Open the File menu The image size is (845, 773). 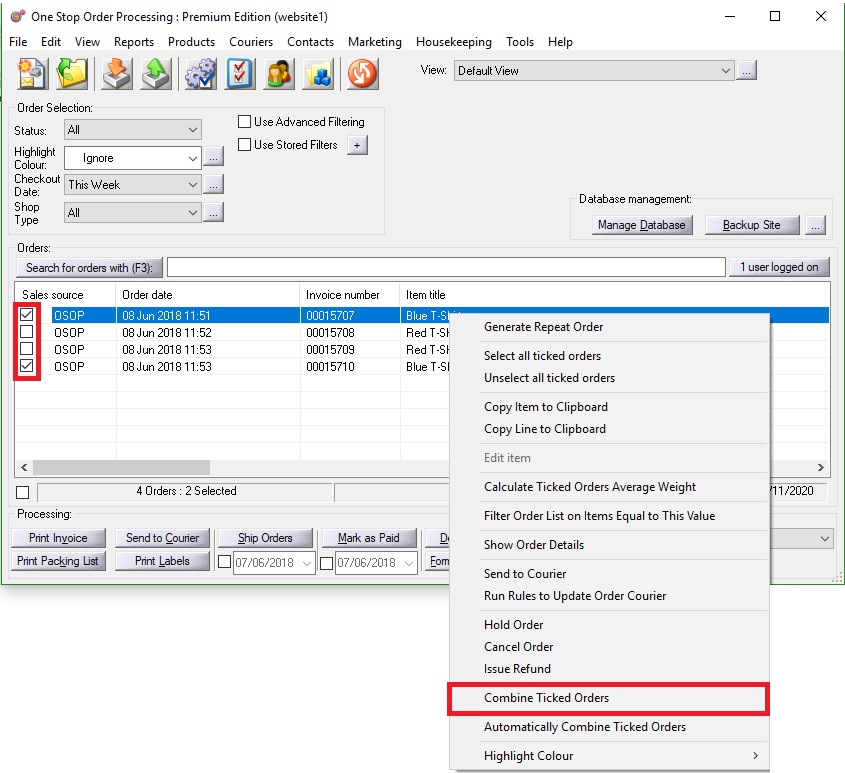(18, 42)
